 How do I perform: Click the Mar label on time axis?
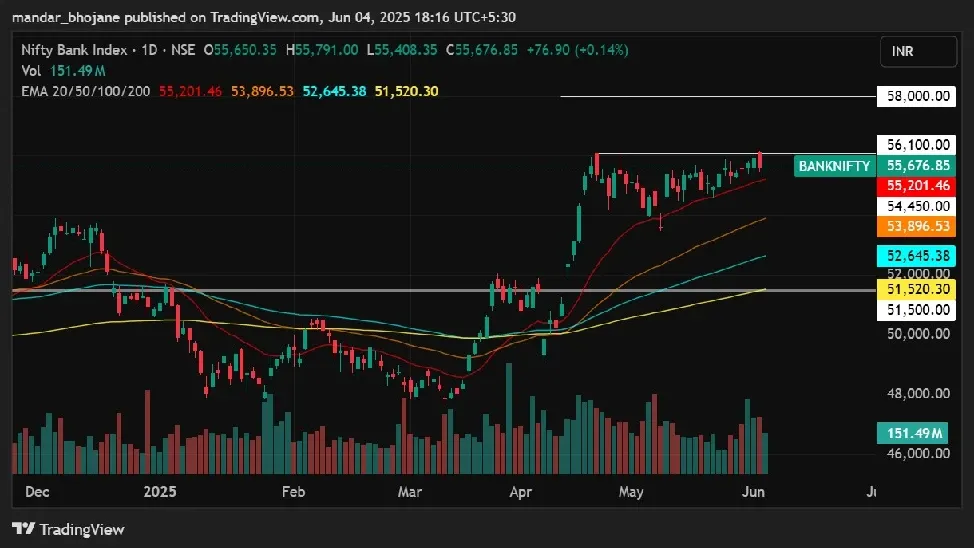[x=409, y=492]
